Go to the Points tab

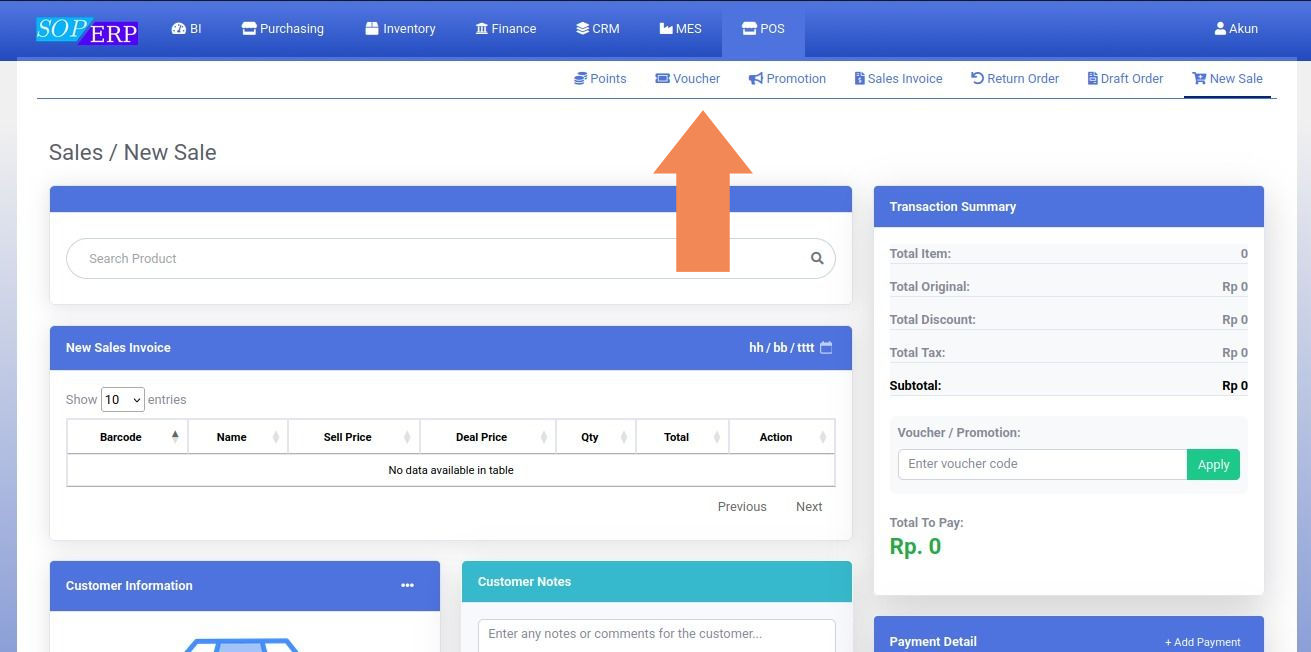coord(600,78)
